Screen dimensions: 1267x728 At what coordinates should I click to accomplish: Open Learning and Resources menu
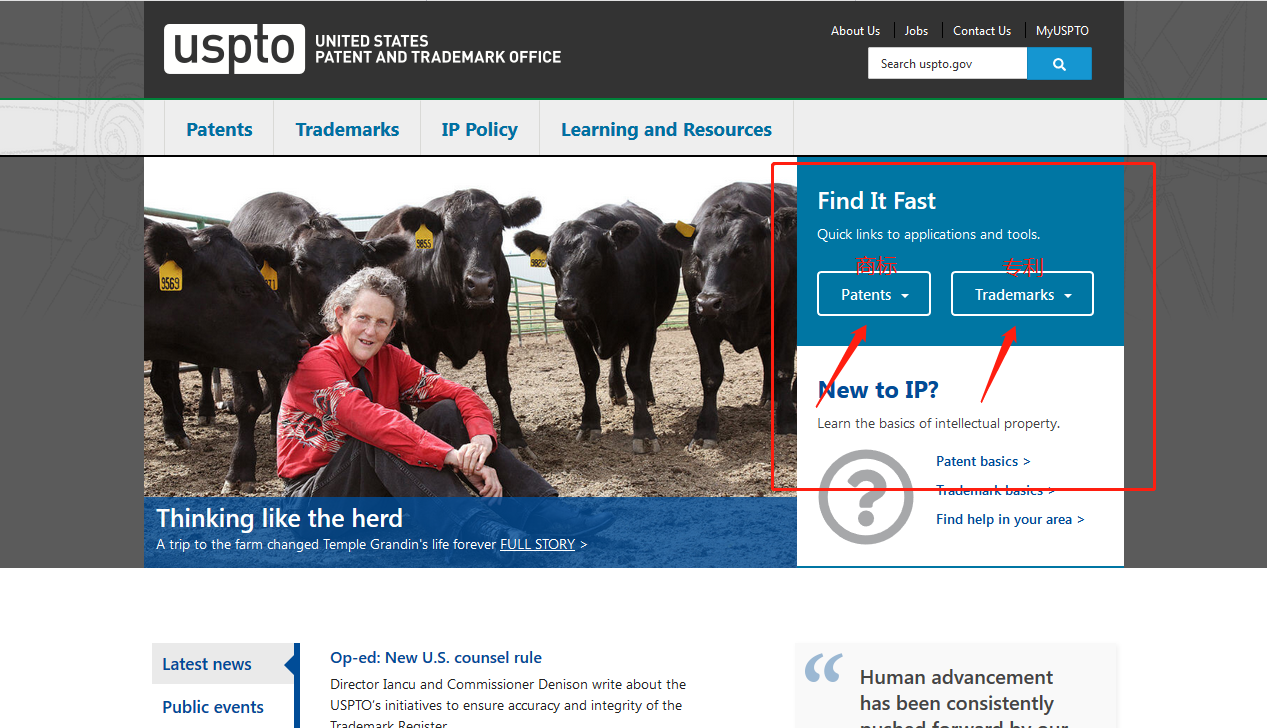666,129
